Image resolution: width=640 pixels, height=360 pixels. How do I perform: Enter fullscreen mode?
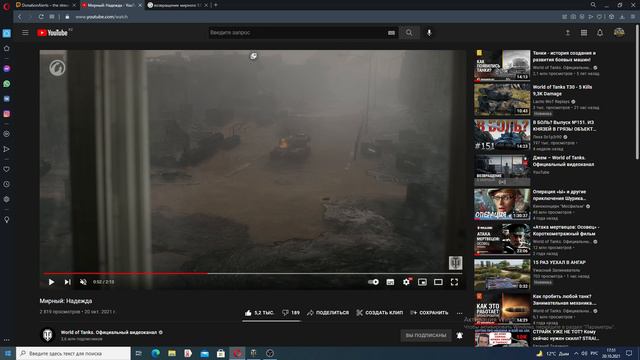[454, 282]
